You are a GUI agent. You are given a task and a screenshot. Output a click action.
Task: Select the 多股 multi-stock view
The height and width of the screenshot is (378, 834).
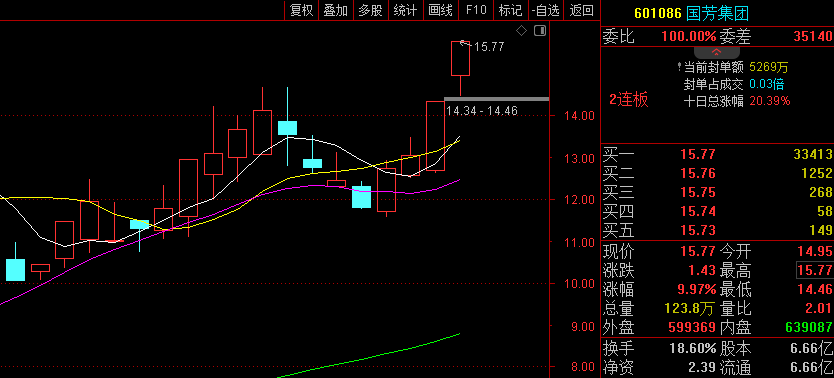(x=371, y=10)
